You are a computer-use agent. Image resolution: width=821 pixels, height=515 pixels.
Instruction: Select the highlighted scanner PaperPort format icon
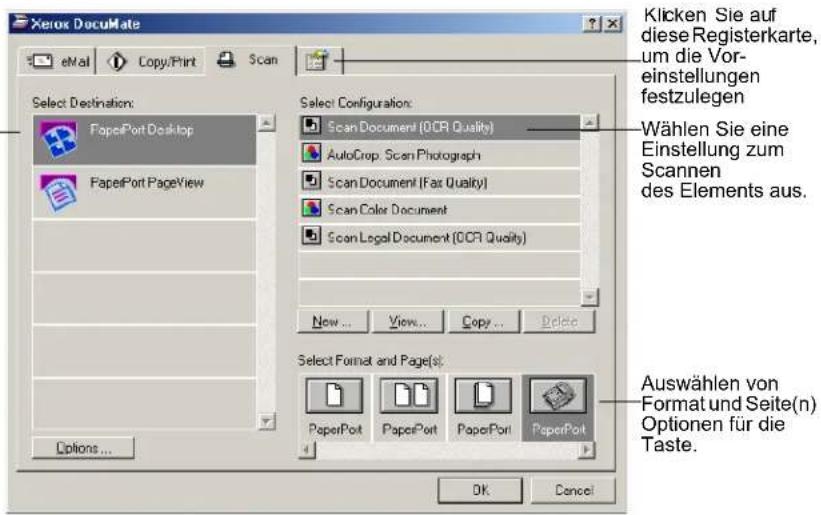pyautogui.click(x=558, y=396)
